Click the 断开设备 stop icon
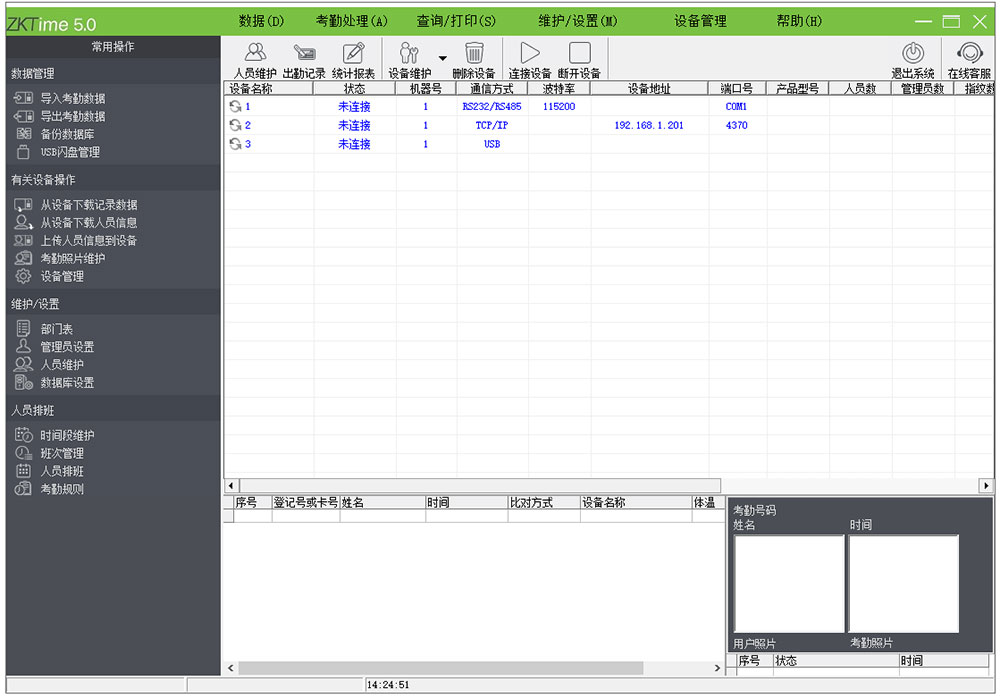The width and height of the screenshot is (1000, 698). pyautogui.click(x=580, y=52)
